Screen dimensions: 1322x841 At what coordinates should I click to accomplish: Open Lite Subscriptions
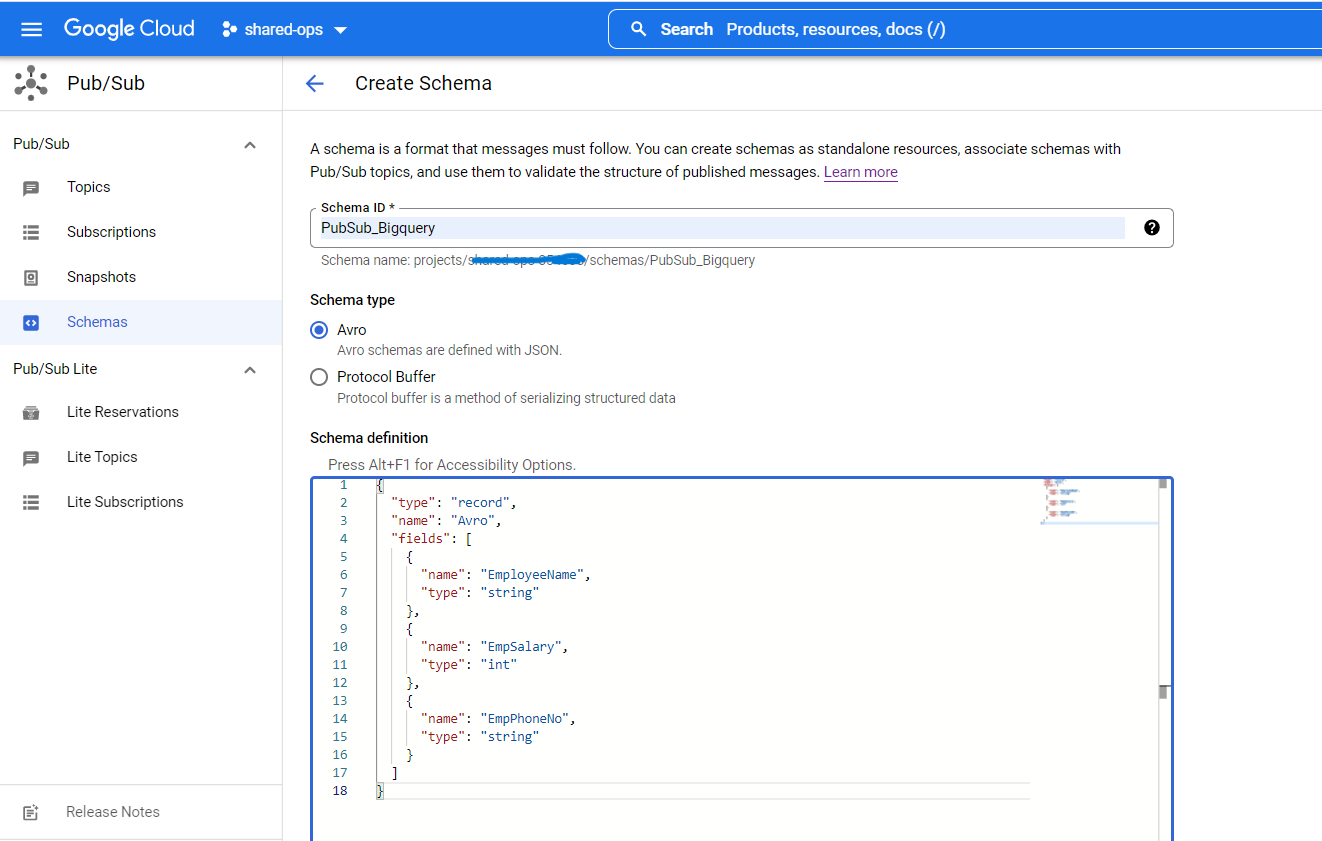125,501
